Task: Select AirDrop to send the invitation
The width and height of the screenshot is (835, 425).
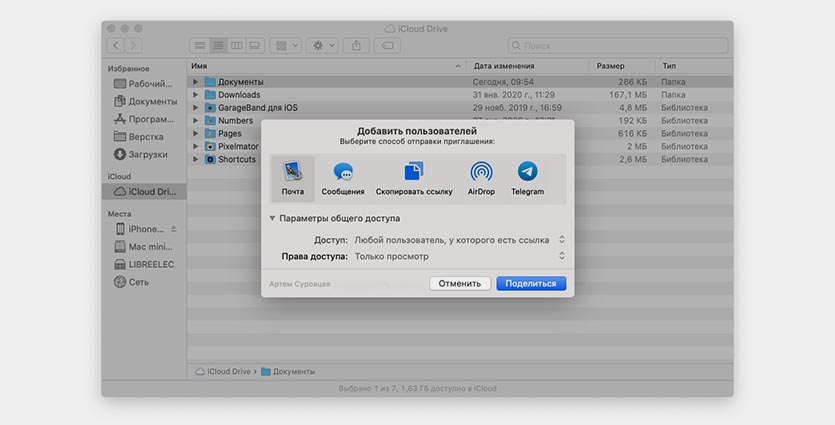Action: [x=481, y=177]
